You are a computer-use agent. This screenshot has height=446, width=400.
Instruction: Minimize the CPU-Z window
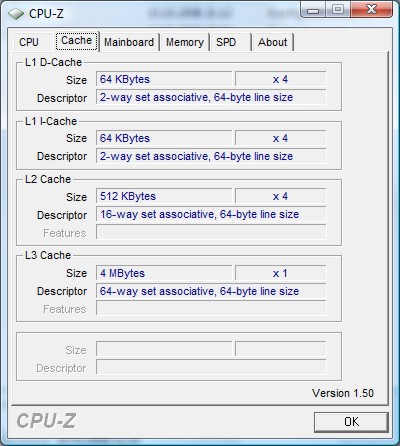[x=313, y=10]
